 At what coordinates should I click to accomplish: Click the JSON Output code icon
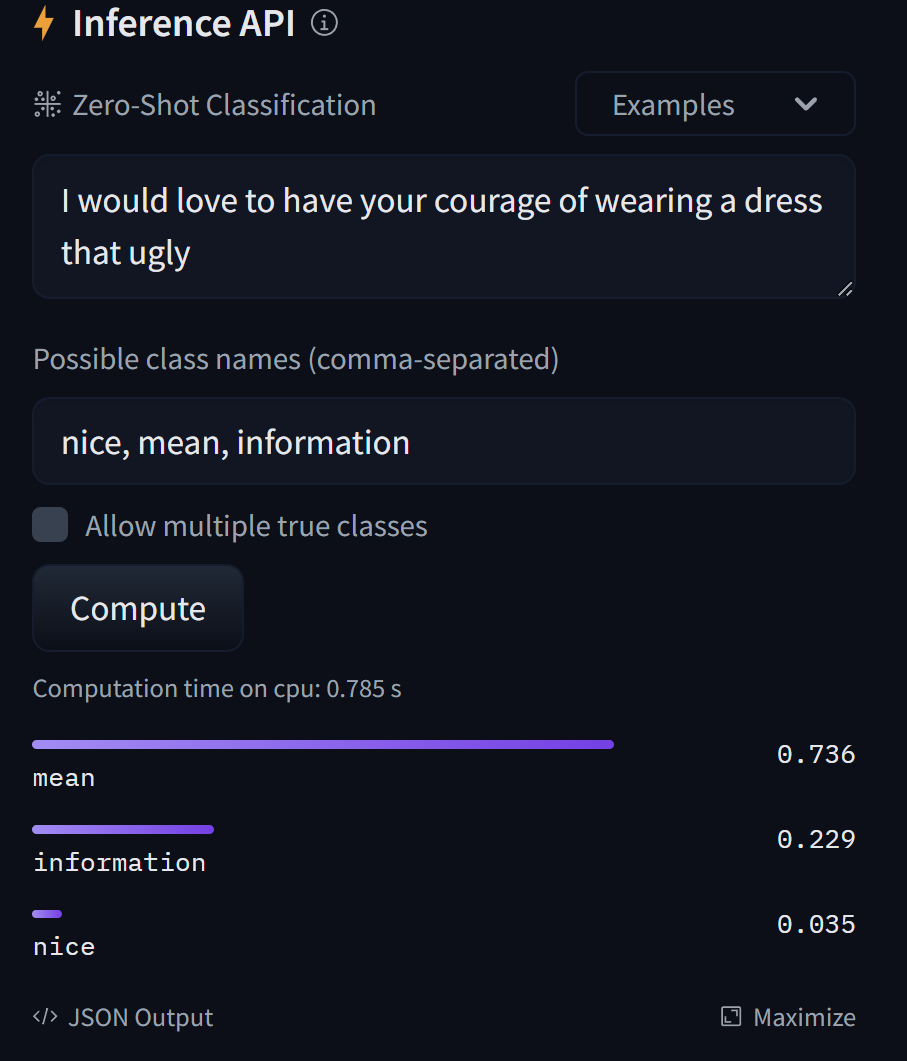click(45, 1017)
